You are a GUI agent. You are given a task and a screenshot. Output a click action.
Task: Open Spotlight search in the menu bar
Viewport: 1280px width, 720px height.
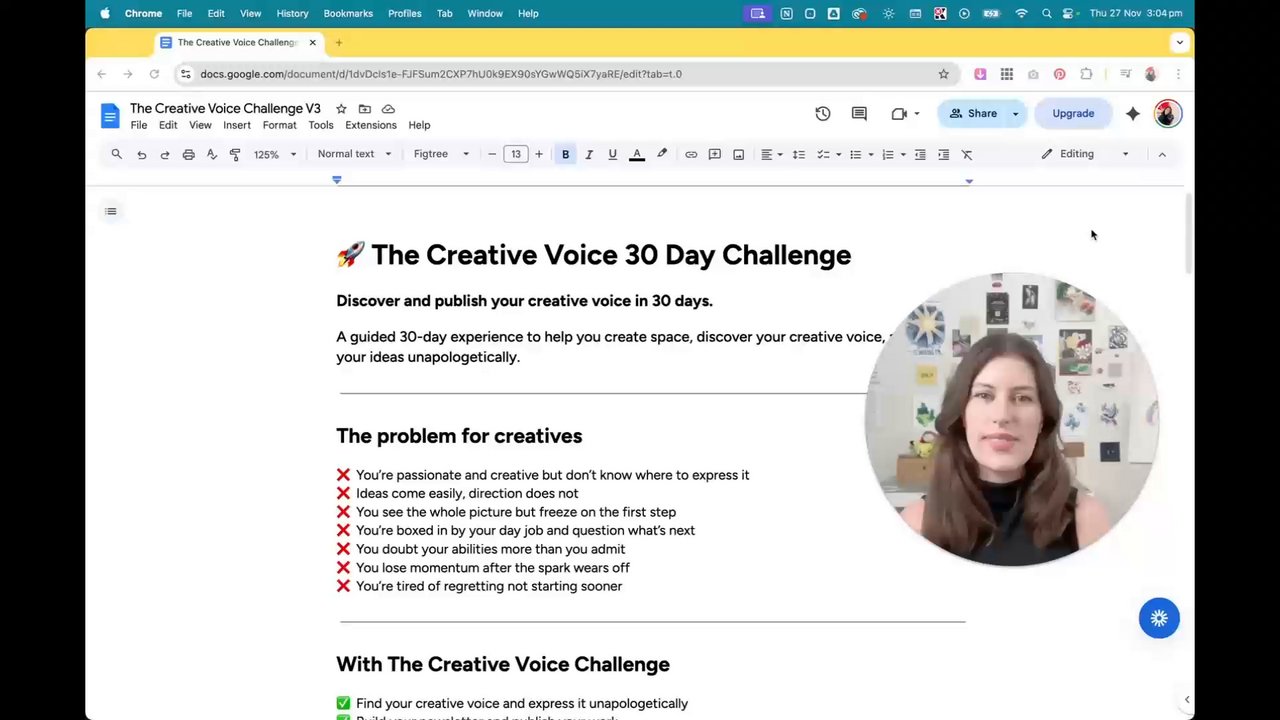[1046, 14]
